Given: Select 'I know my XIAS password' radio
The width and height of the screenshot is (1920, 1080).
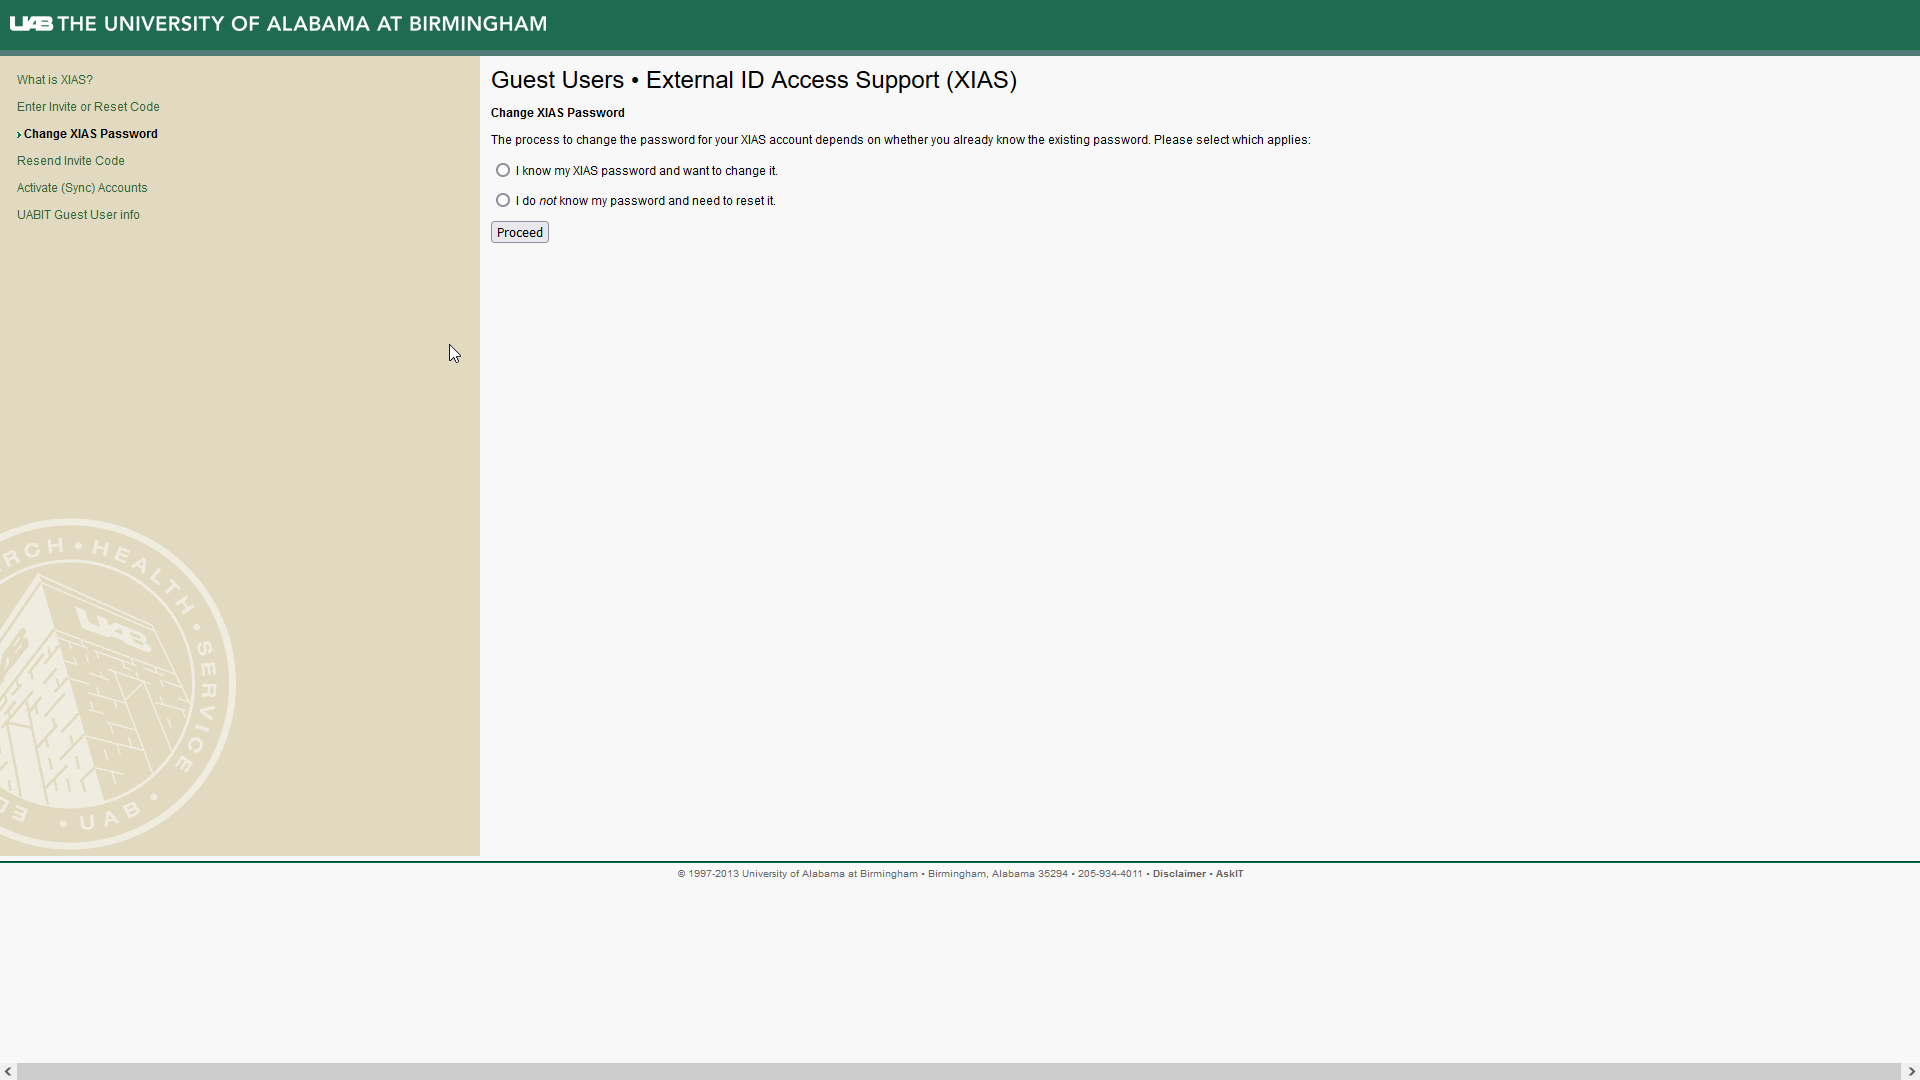Looking at the screenshot, I should pos(503,170).
